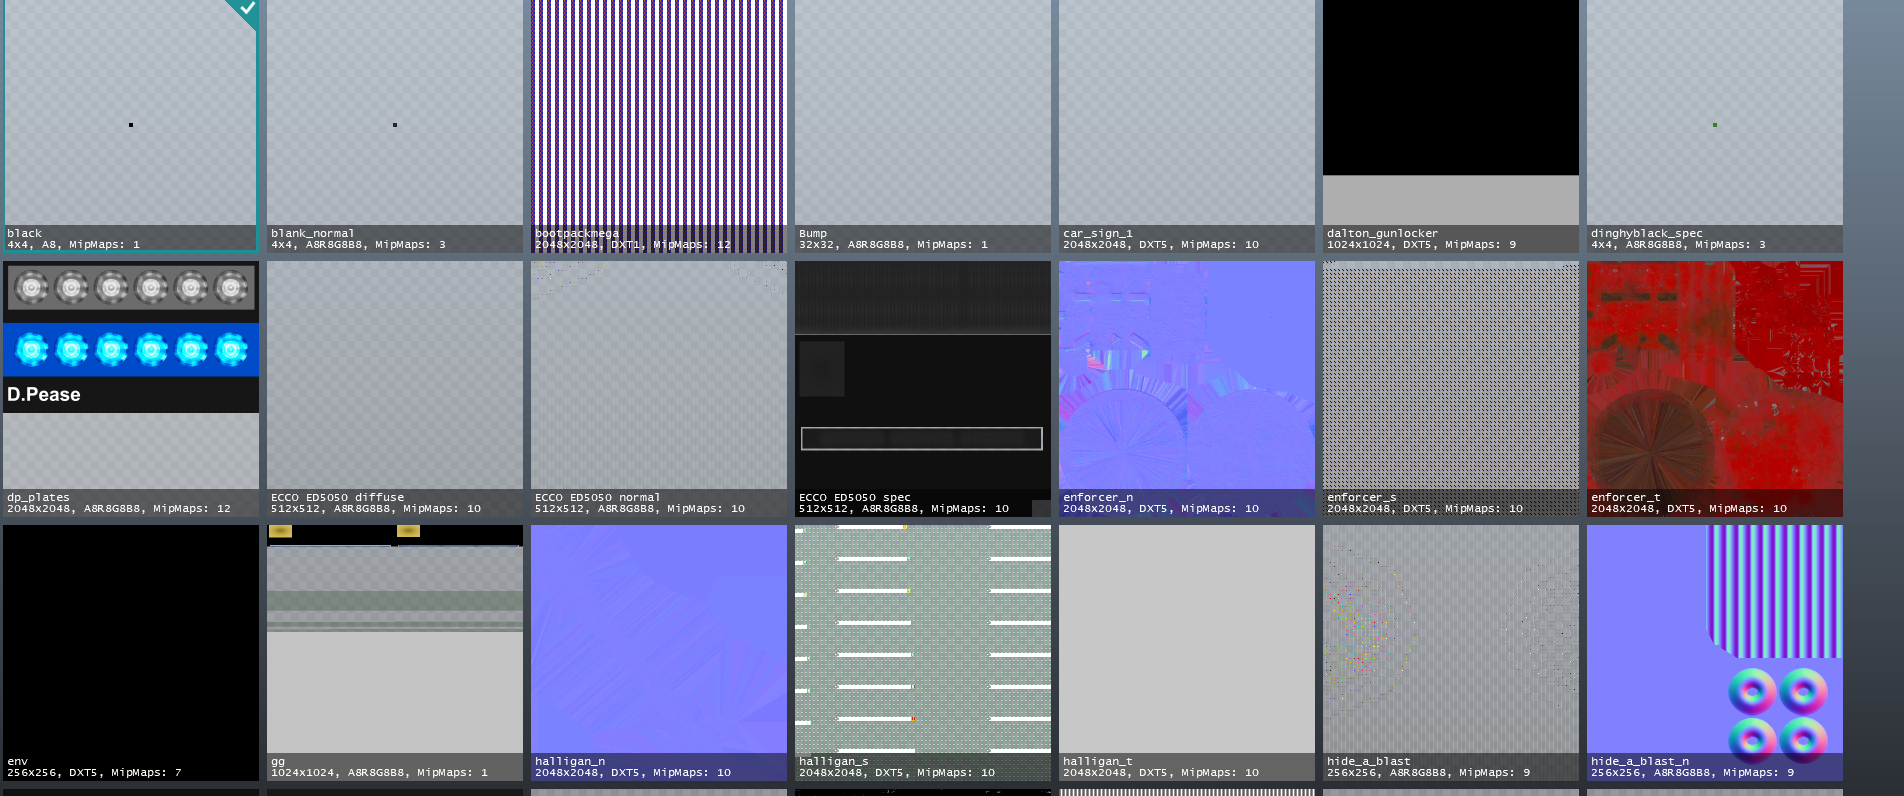Select the black texture thumbnail
Screen dimensions: 1904x796
pos(130,125)
